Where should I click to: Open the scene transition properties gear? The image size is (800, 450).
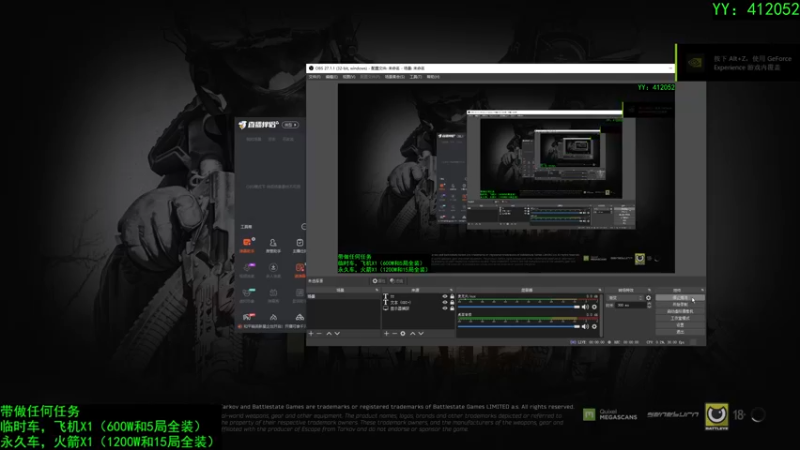click(648, 298)
